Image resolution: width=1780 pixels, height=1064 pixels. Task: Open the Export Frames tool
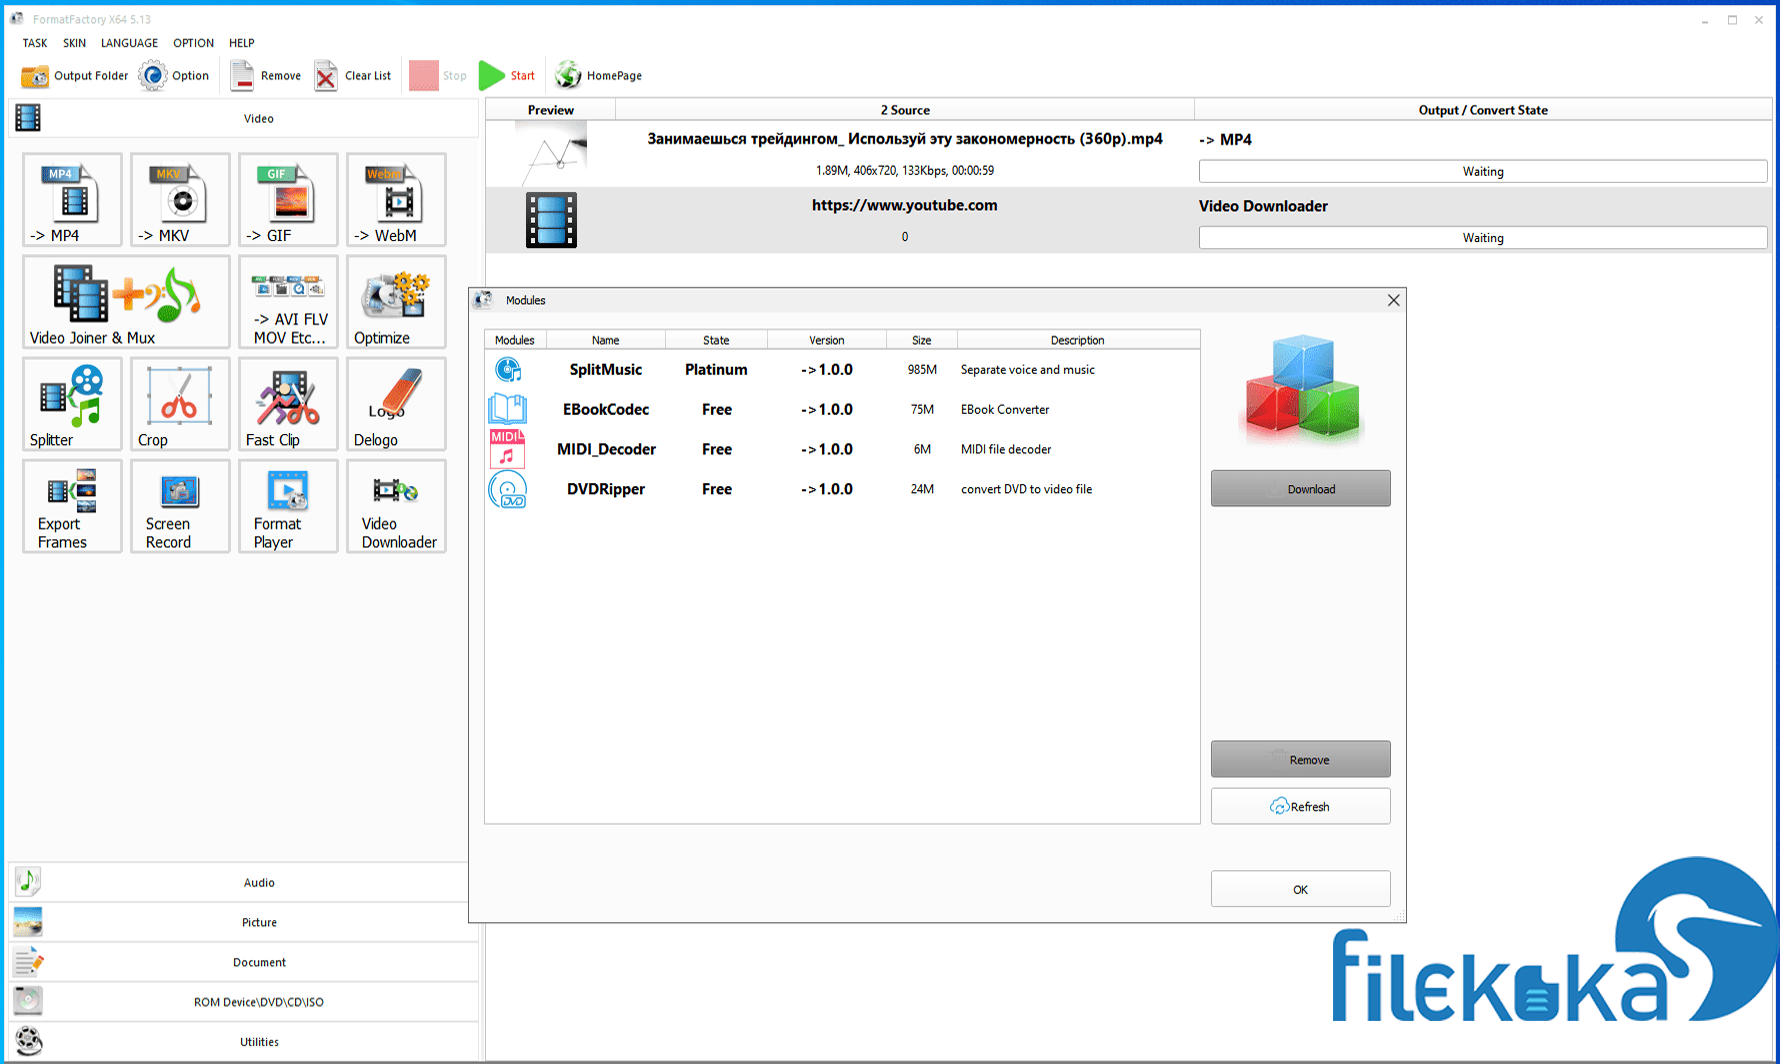click(72, 505)
